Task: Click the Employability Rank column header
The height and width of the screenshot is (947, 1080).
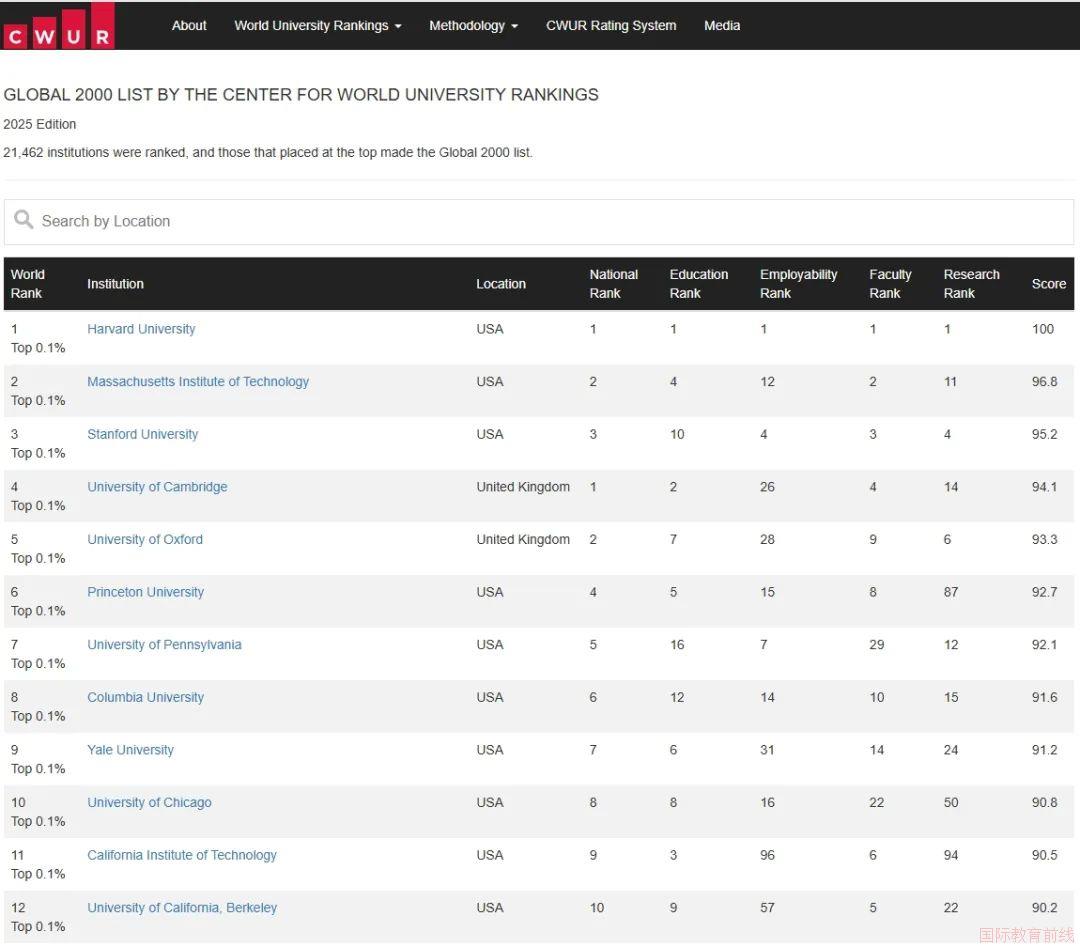Action: (x=798, y=284)
